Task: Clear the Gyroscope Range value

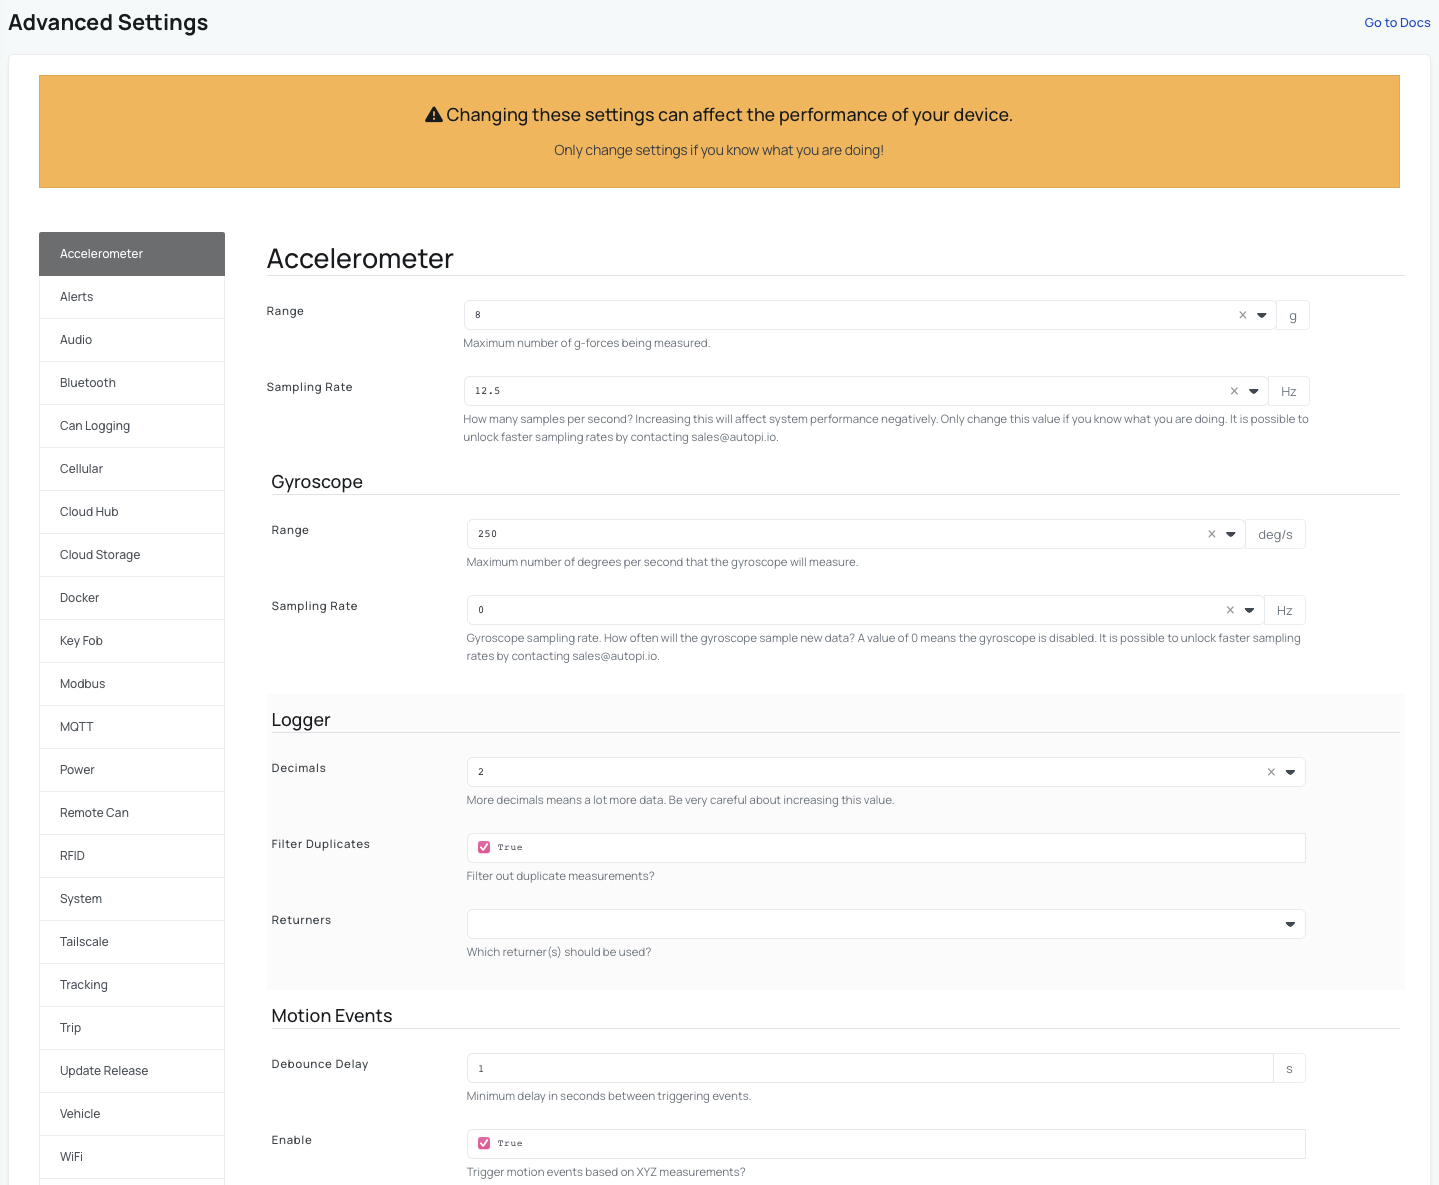Action: point(1212,534)
